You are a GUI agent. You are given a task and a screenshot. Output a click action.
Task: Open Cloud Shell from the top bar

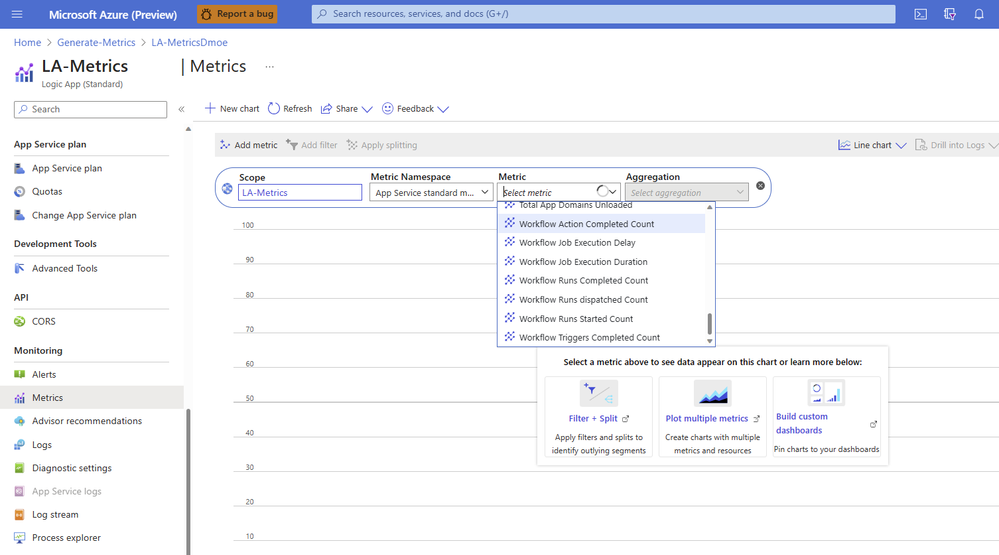(x=920, y=14)
